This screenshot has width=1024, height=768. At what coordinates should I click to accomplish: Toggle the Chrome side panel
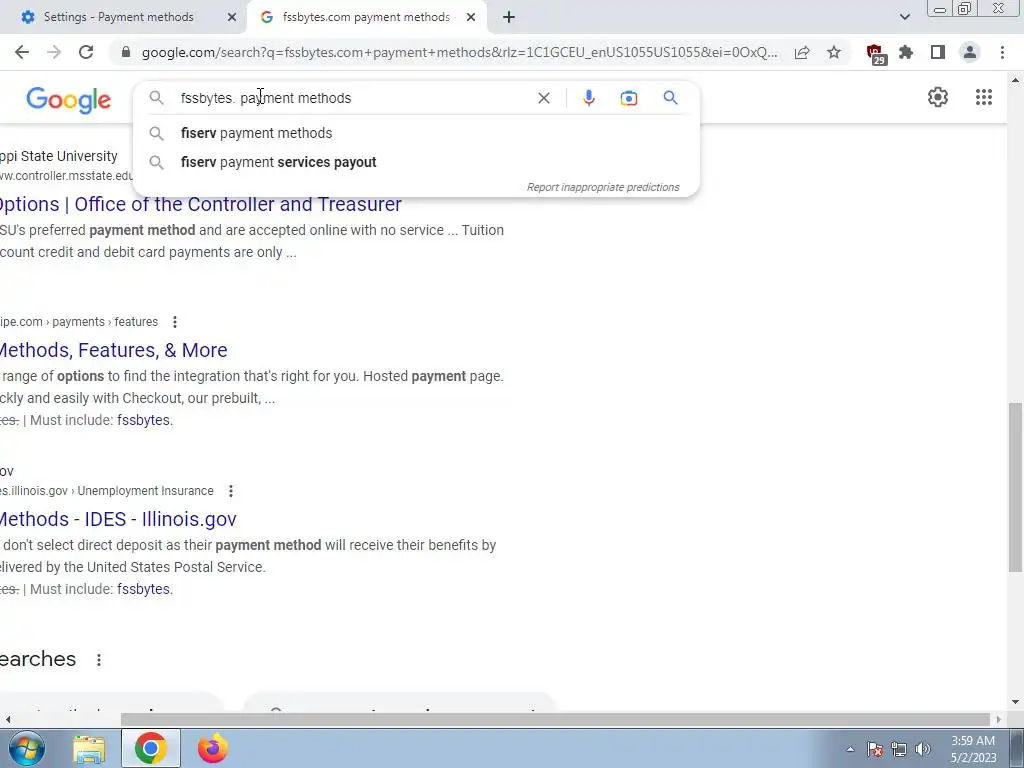click(x=938, y=52)
